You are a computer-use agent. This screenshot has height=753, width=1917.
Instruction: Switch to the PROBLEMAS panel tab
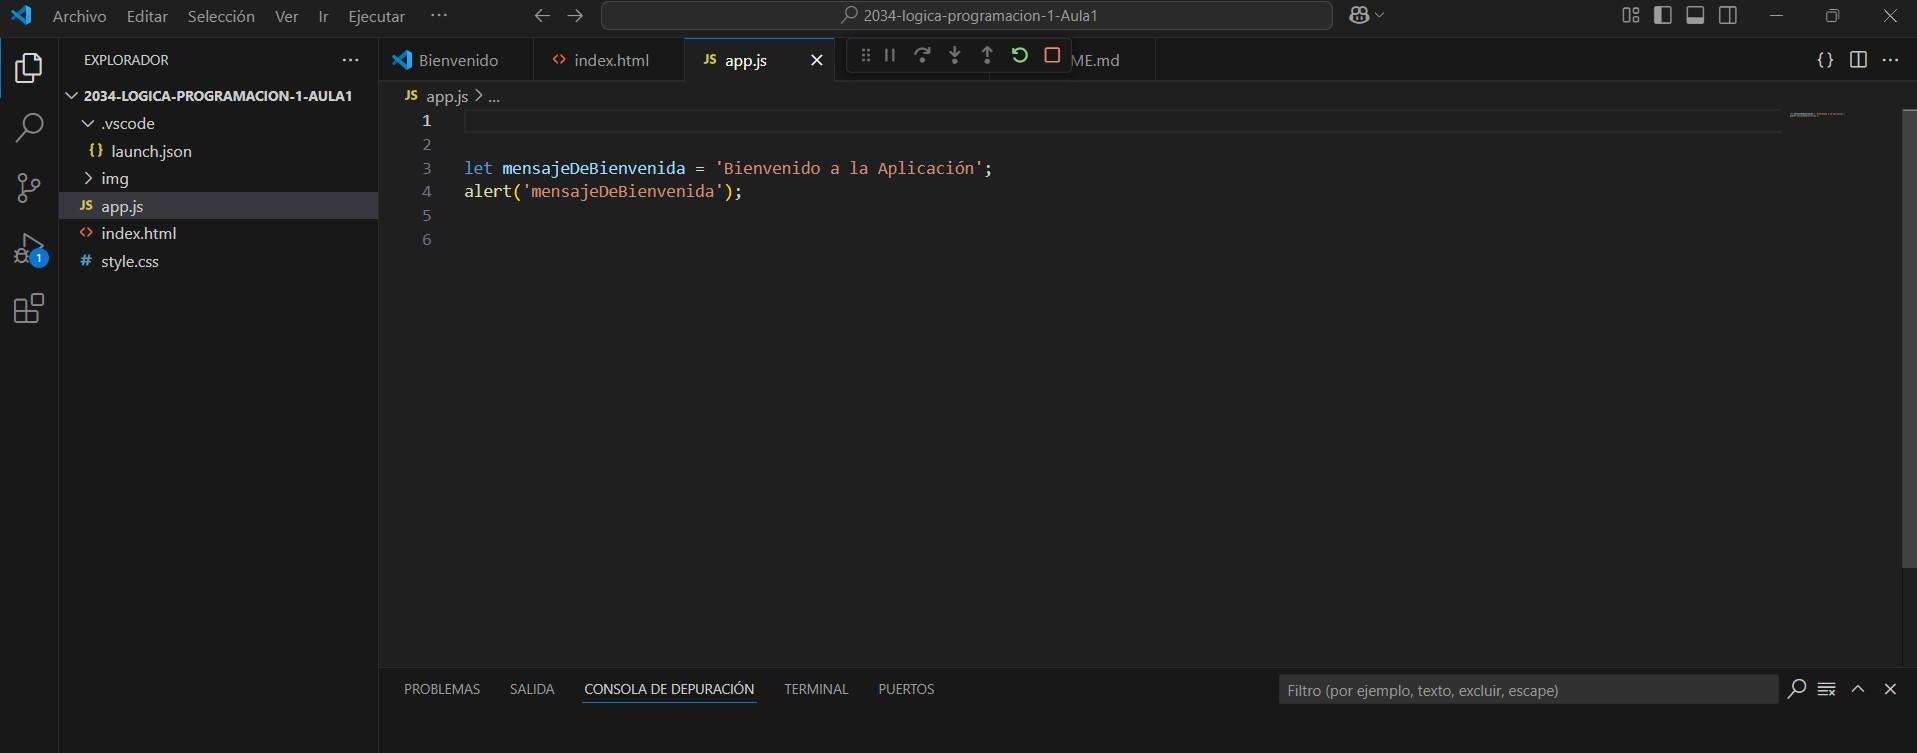[442, 689]
